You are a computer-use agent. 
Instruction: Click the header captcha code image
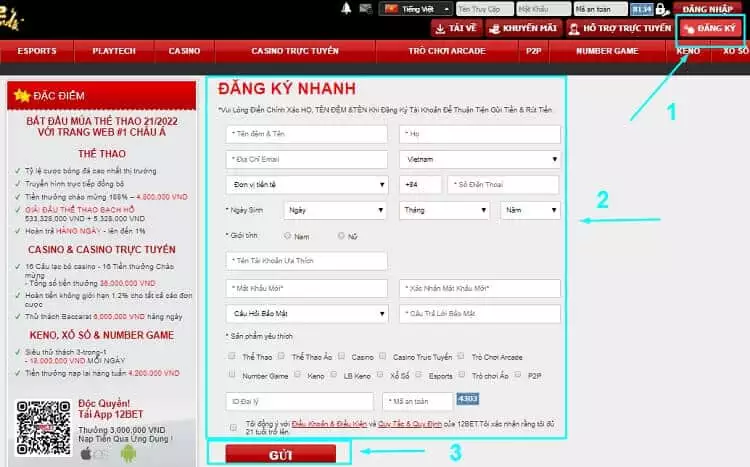coord(641,9)
